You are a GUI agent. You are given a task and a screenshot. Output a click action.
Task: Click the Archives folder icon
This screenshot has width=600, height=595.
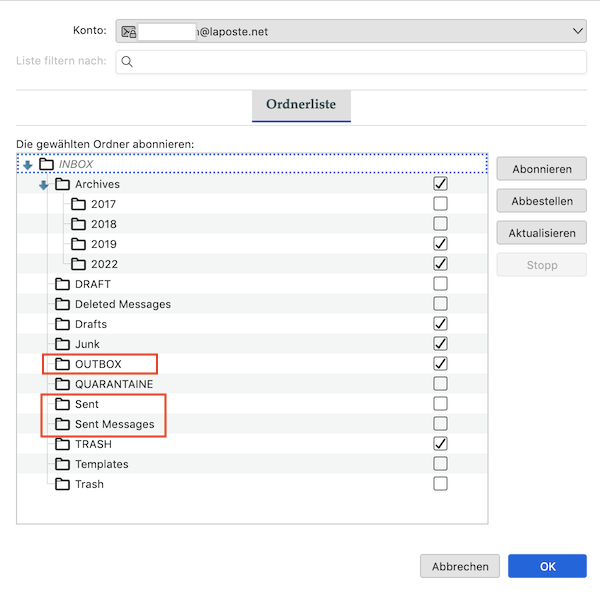pos(62,184)
